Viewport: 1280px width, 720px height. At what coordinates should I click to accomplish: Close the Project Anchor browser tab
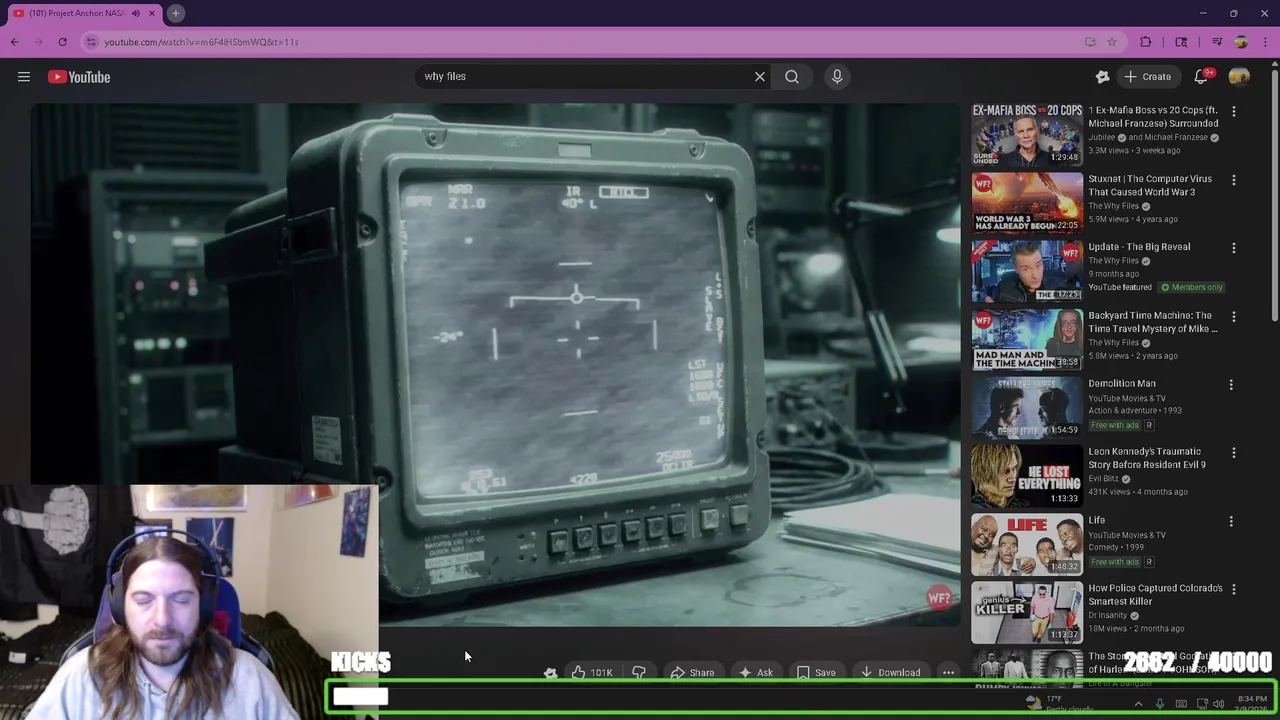152,13
